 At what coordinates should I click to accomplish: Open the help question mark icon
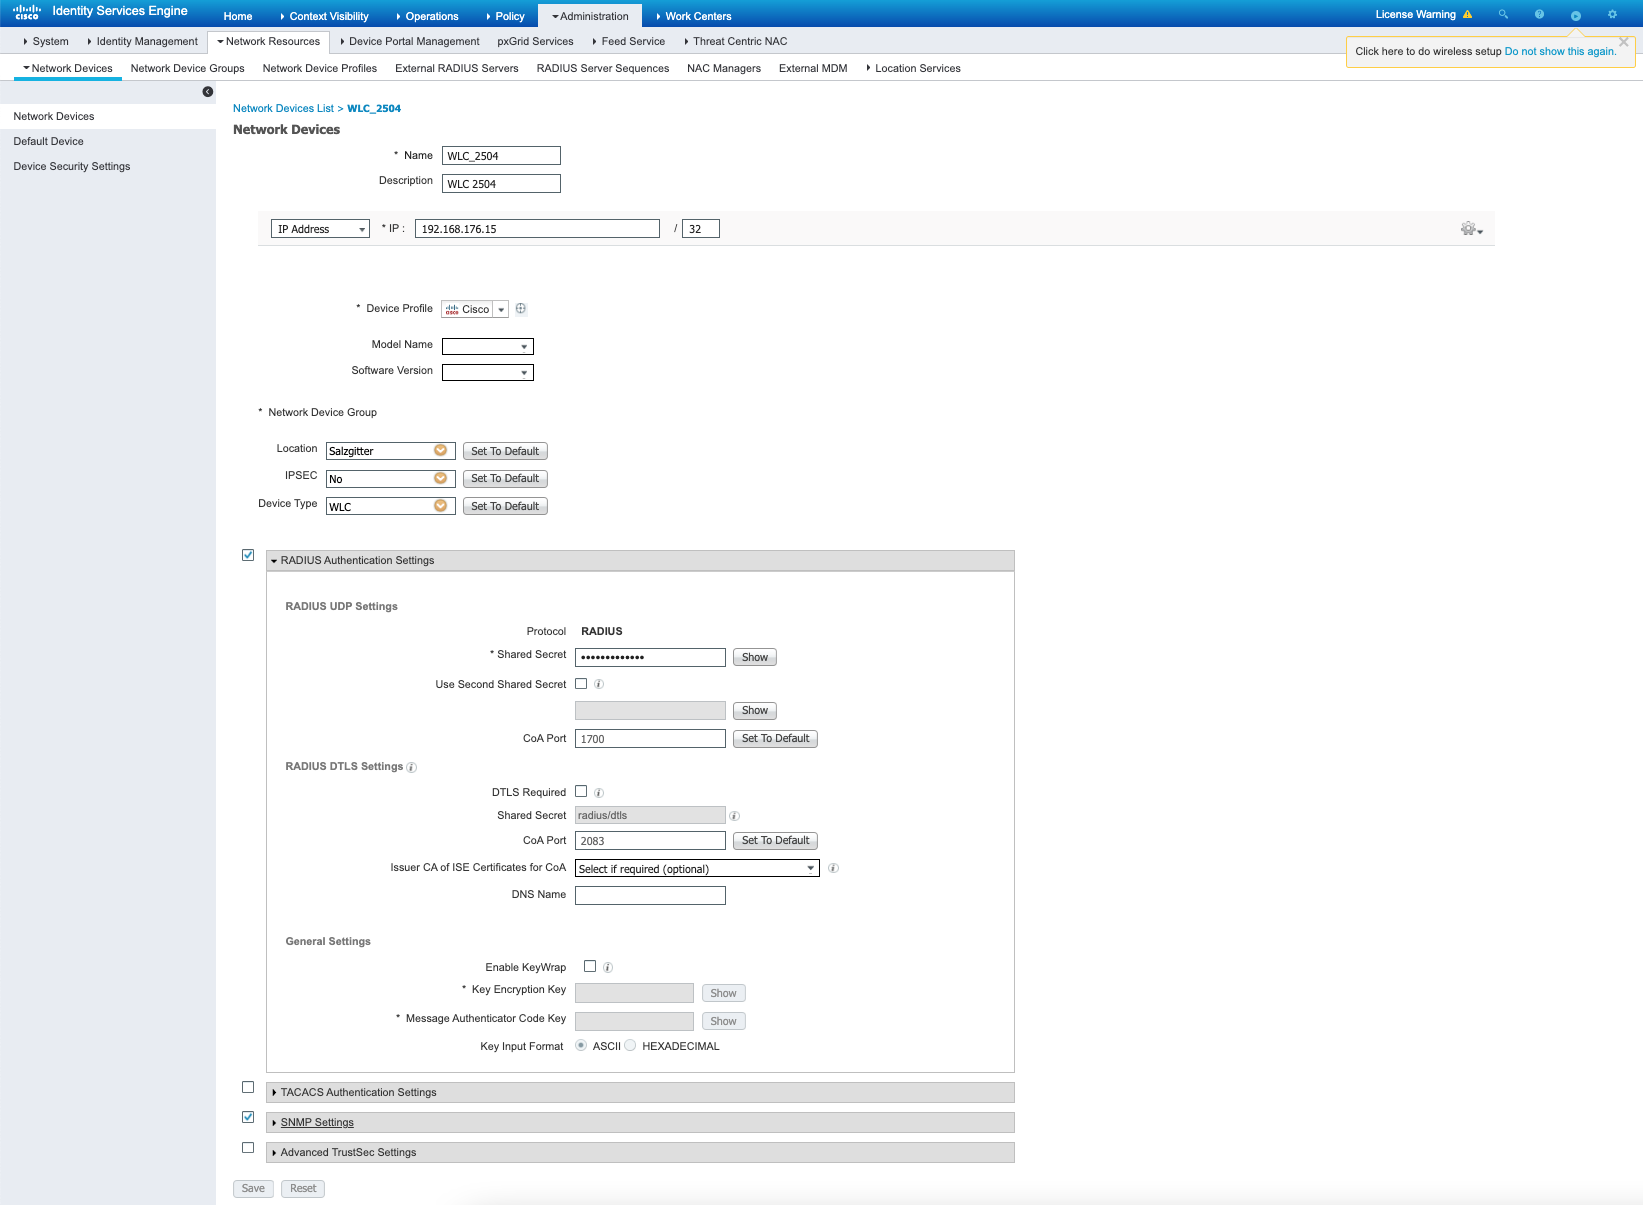click(1539, 14)
